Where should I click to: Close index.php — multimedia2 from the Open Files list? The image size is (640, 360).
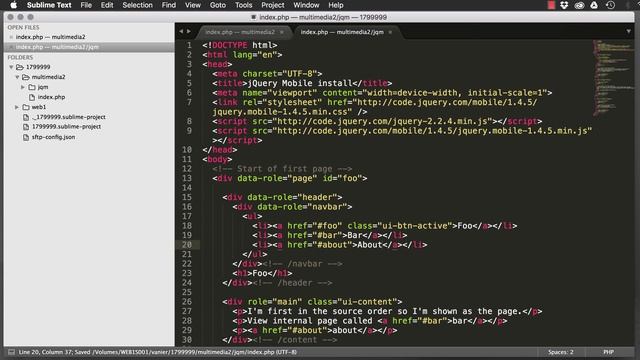coord(11,37)
